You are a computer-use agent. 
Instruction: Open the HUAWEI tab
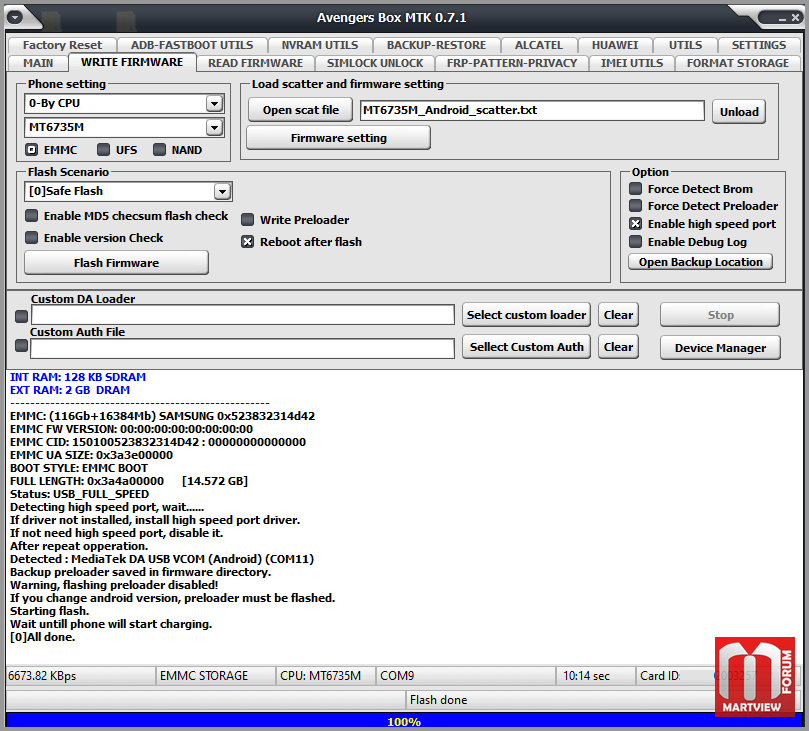pyautogui.click(x=614, y=45)
